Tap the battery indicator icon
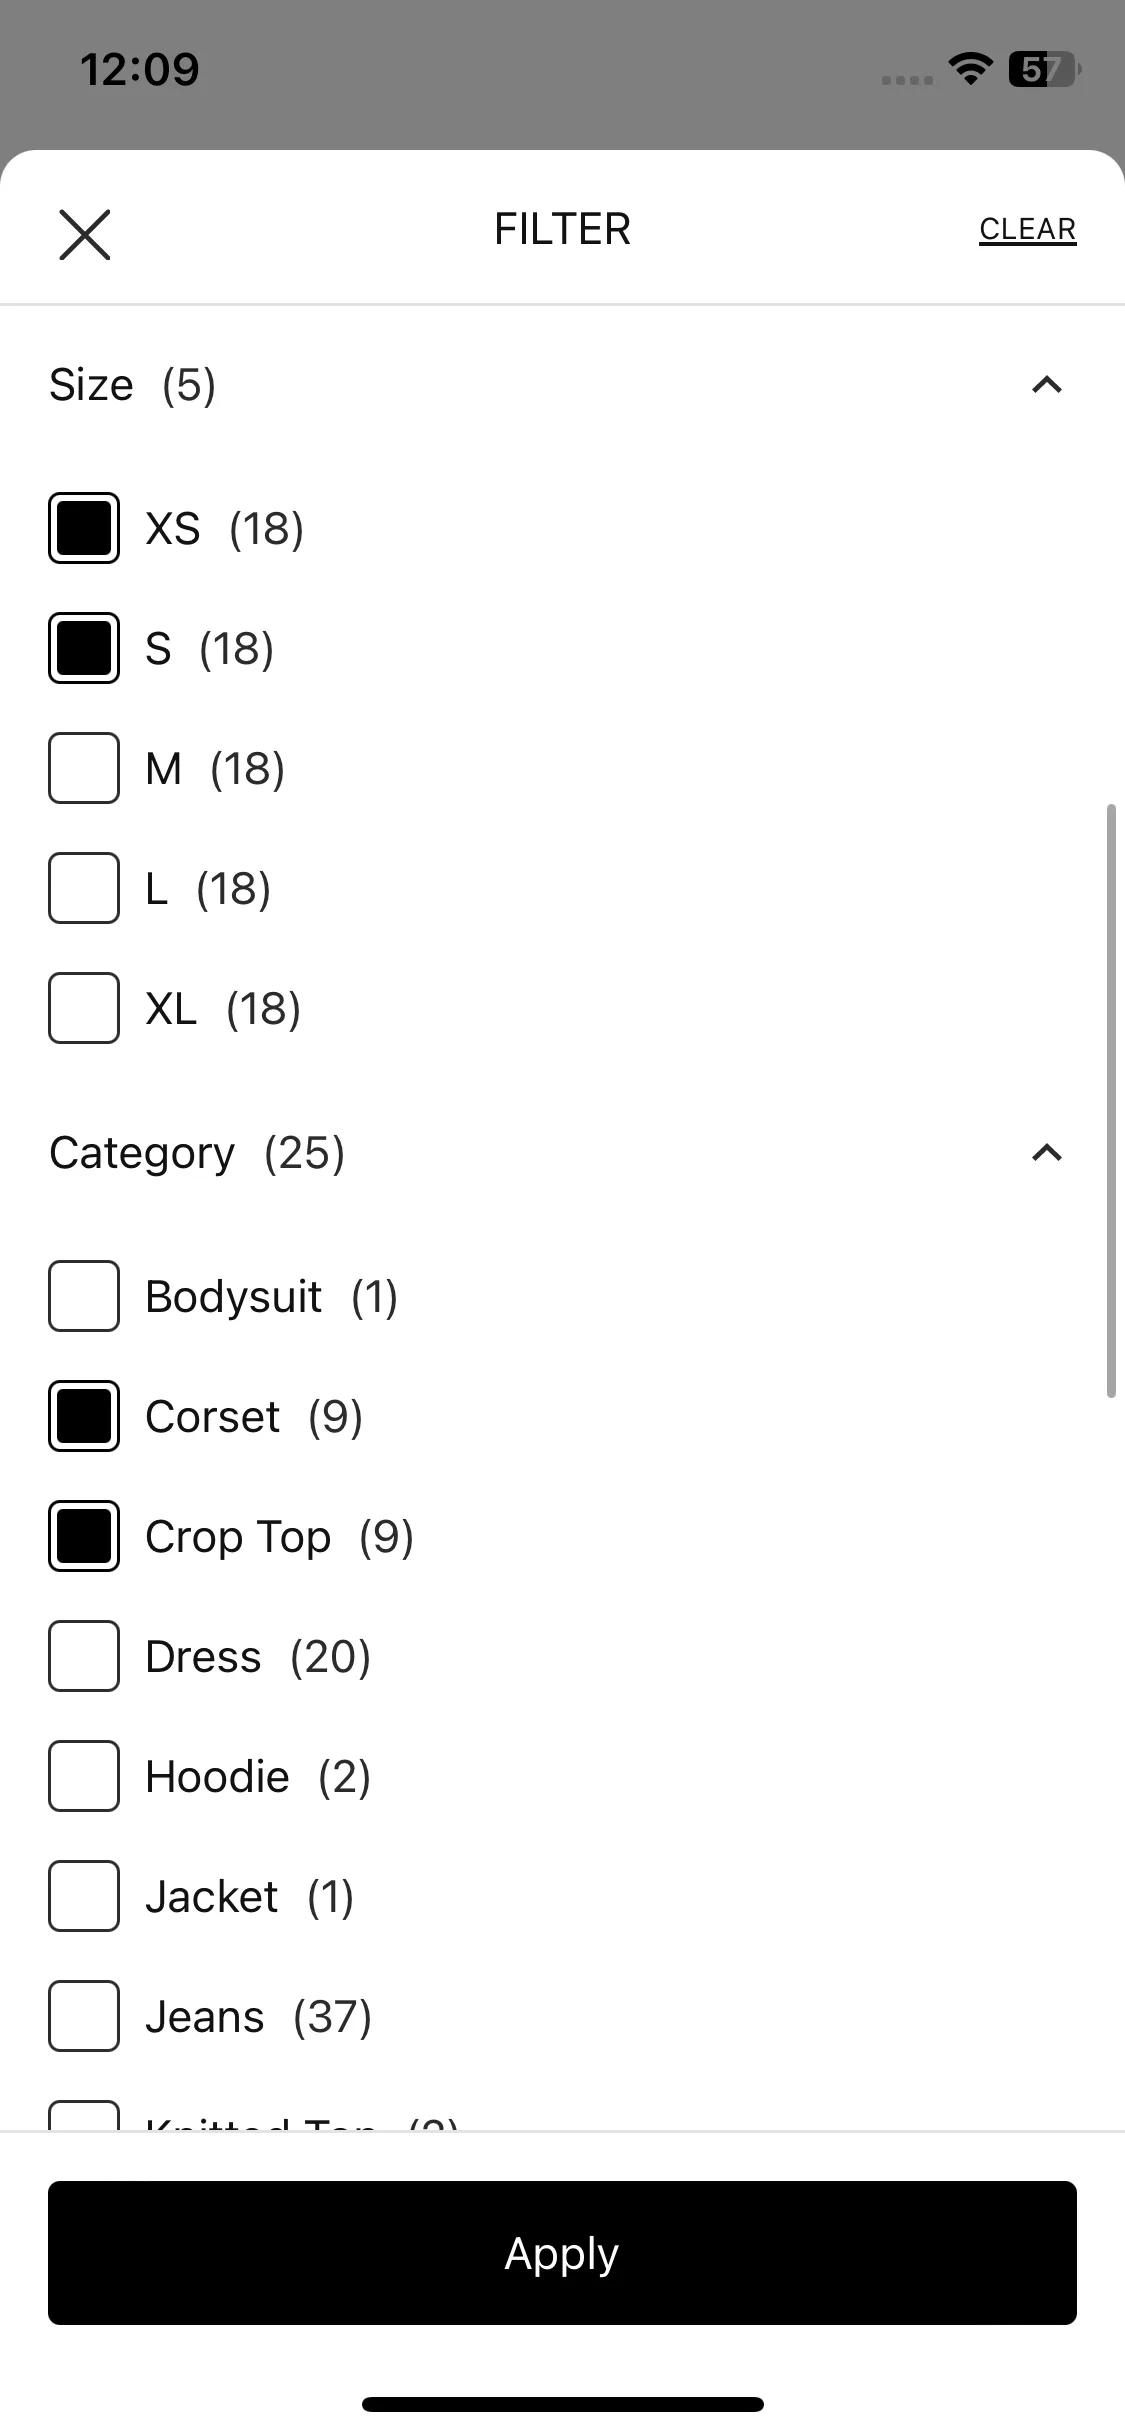This screenshot has width=1125, height=2436. 1045,69
